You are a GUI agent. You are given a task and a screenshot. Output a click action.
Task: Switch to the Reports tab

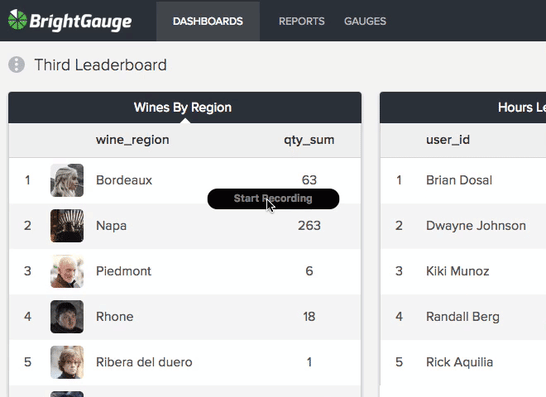[x=302, y=21]
